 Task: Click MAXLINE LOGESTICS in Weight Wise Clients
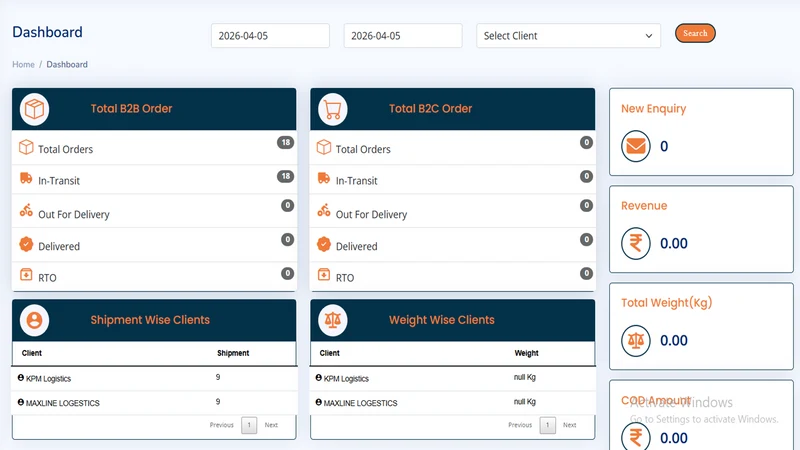(x=360, y=403)
